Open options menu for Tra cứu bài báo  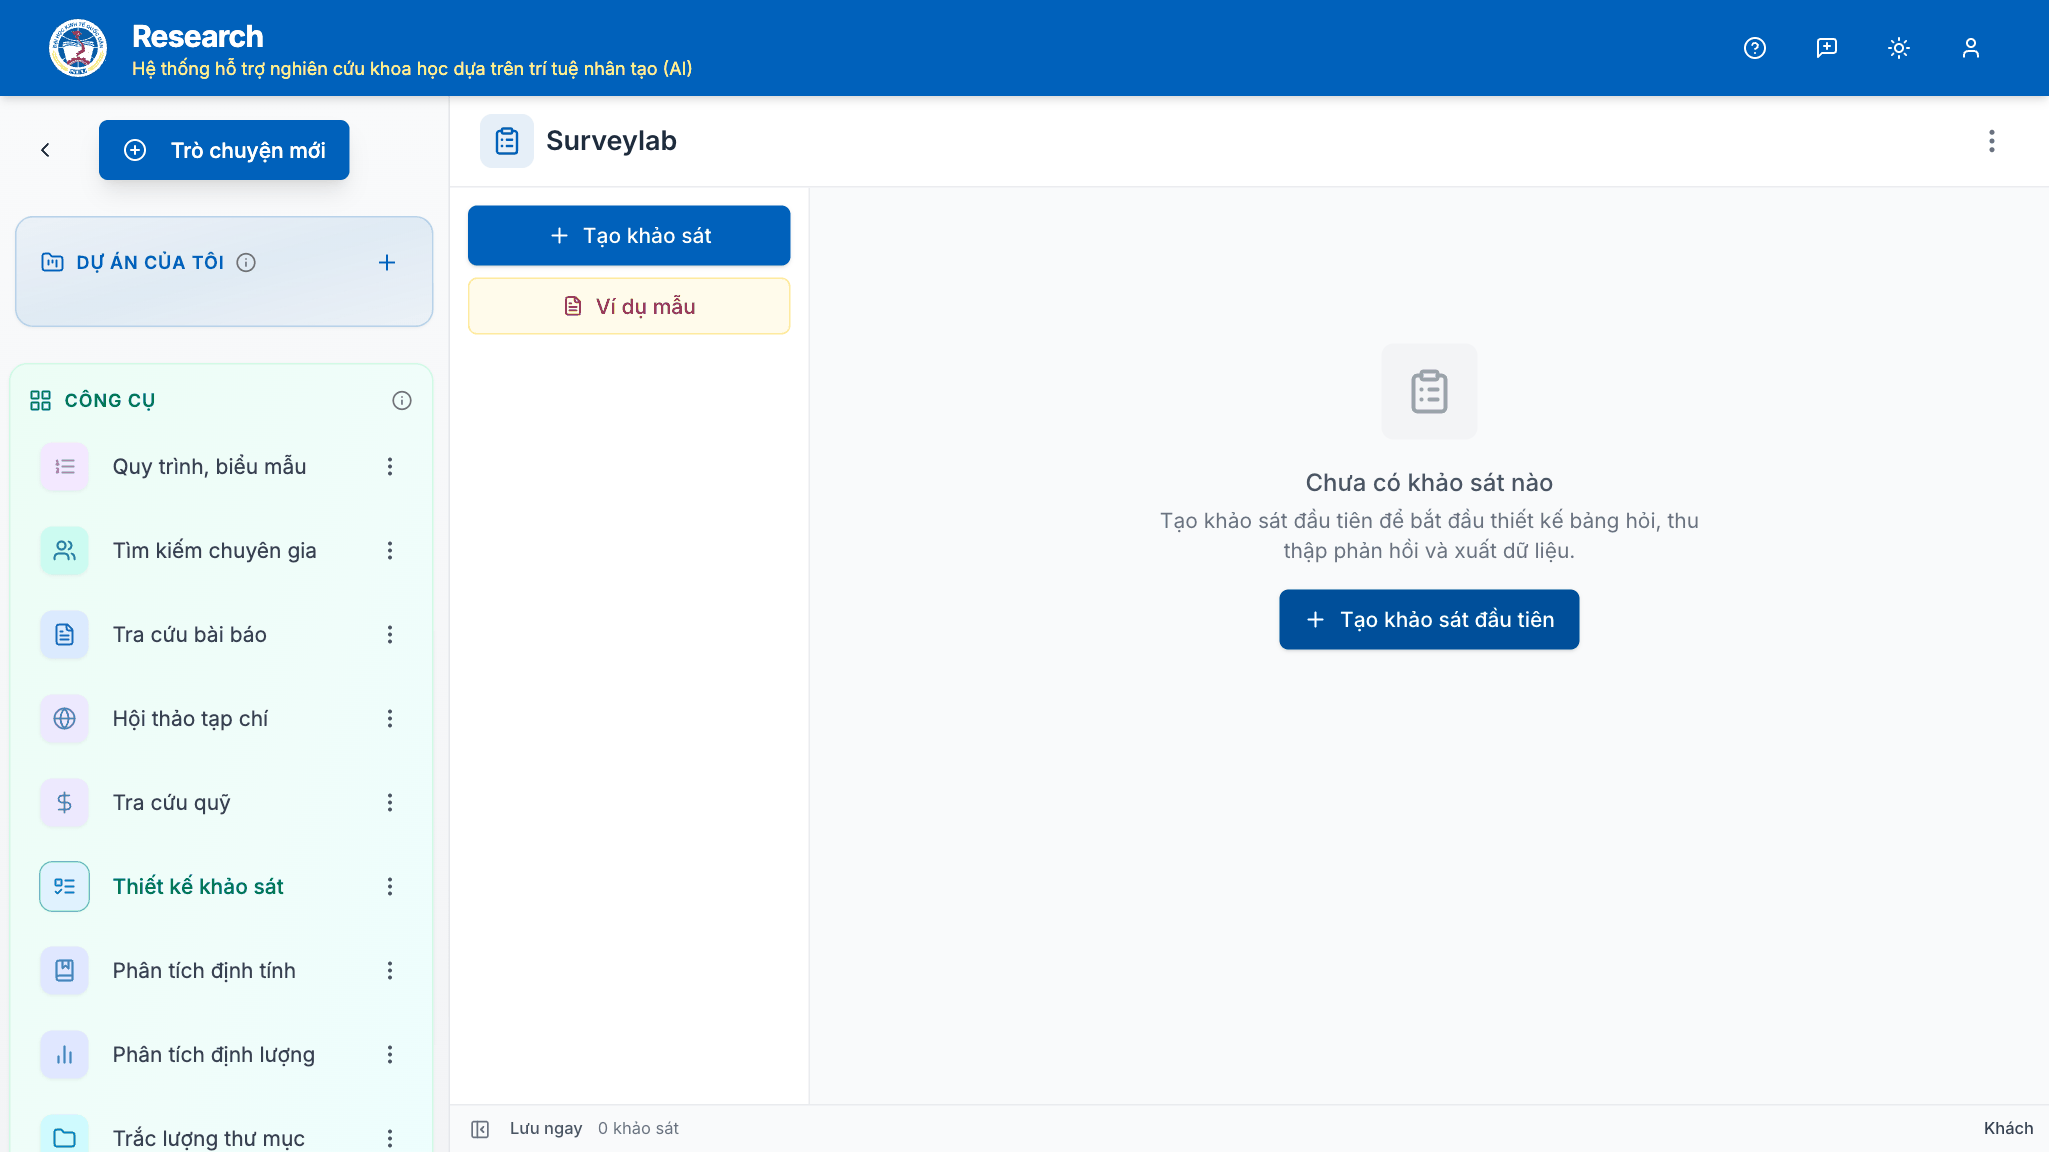click(390, 635)
